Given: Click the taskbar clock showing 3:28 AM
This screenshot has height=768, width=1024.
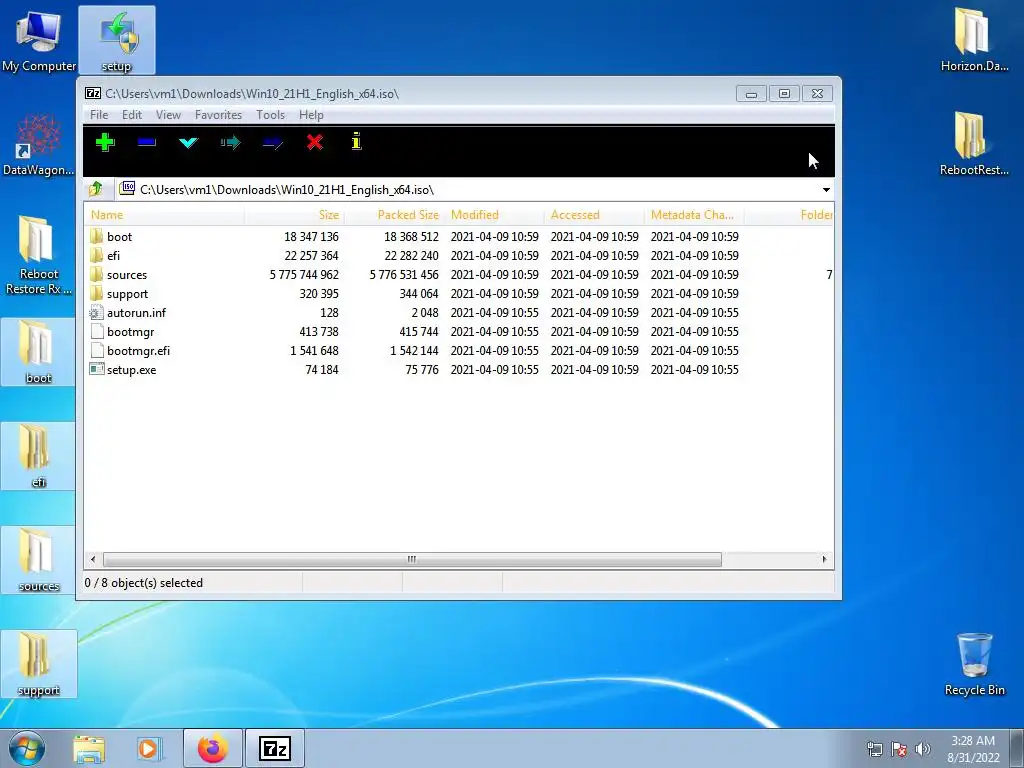Looking at the screenshot, I should click(973, 749).
